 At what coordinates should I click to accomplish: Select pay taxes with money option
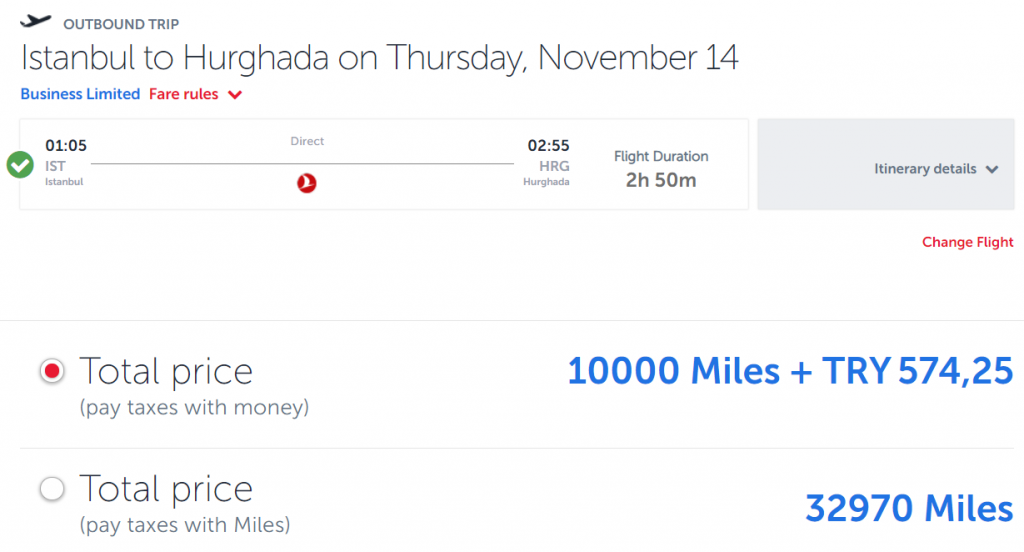[52, 371]
